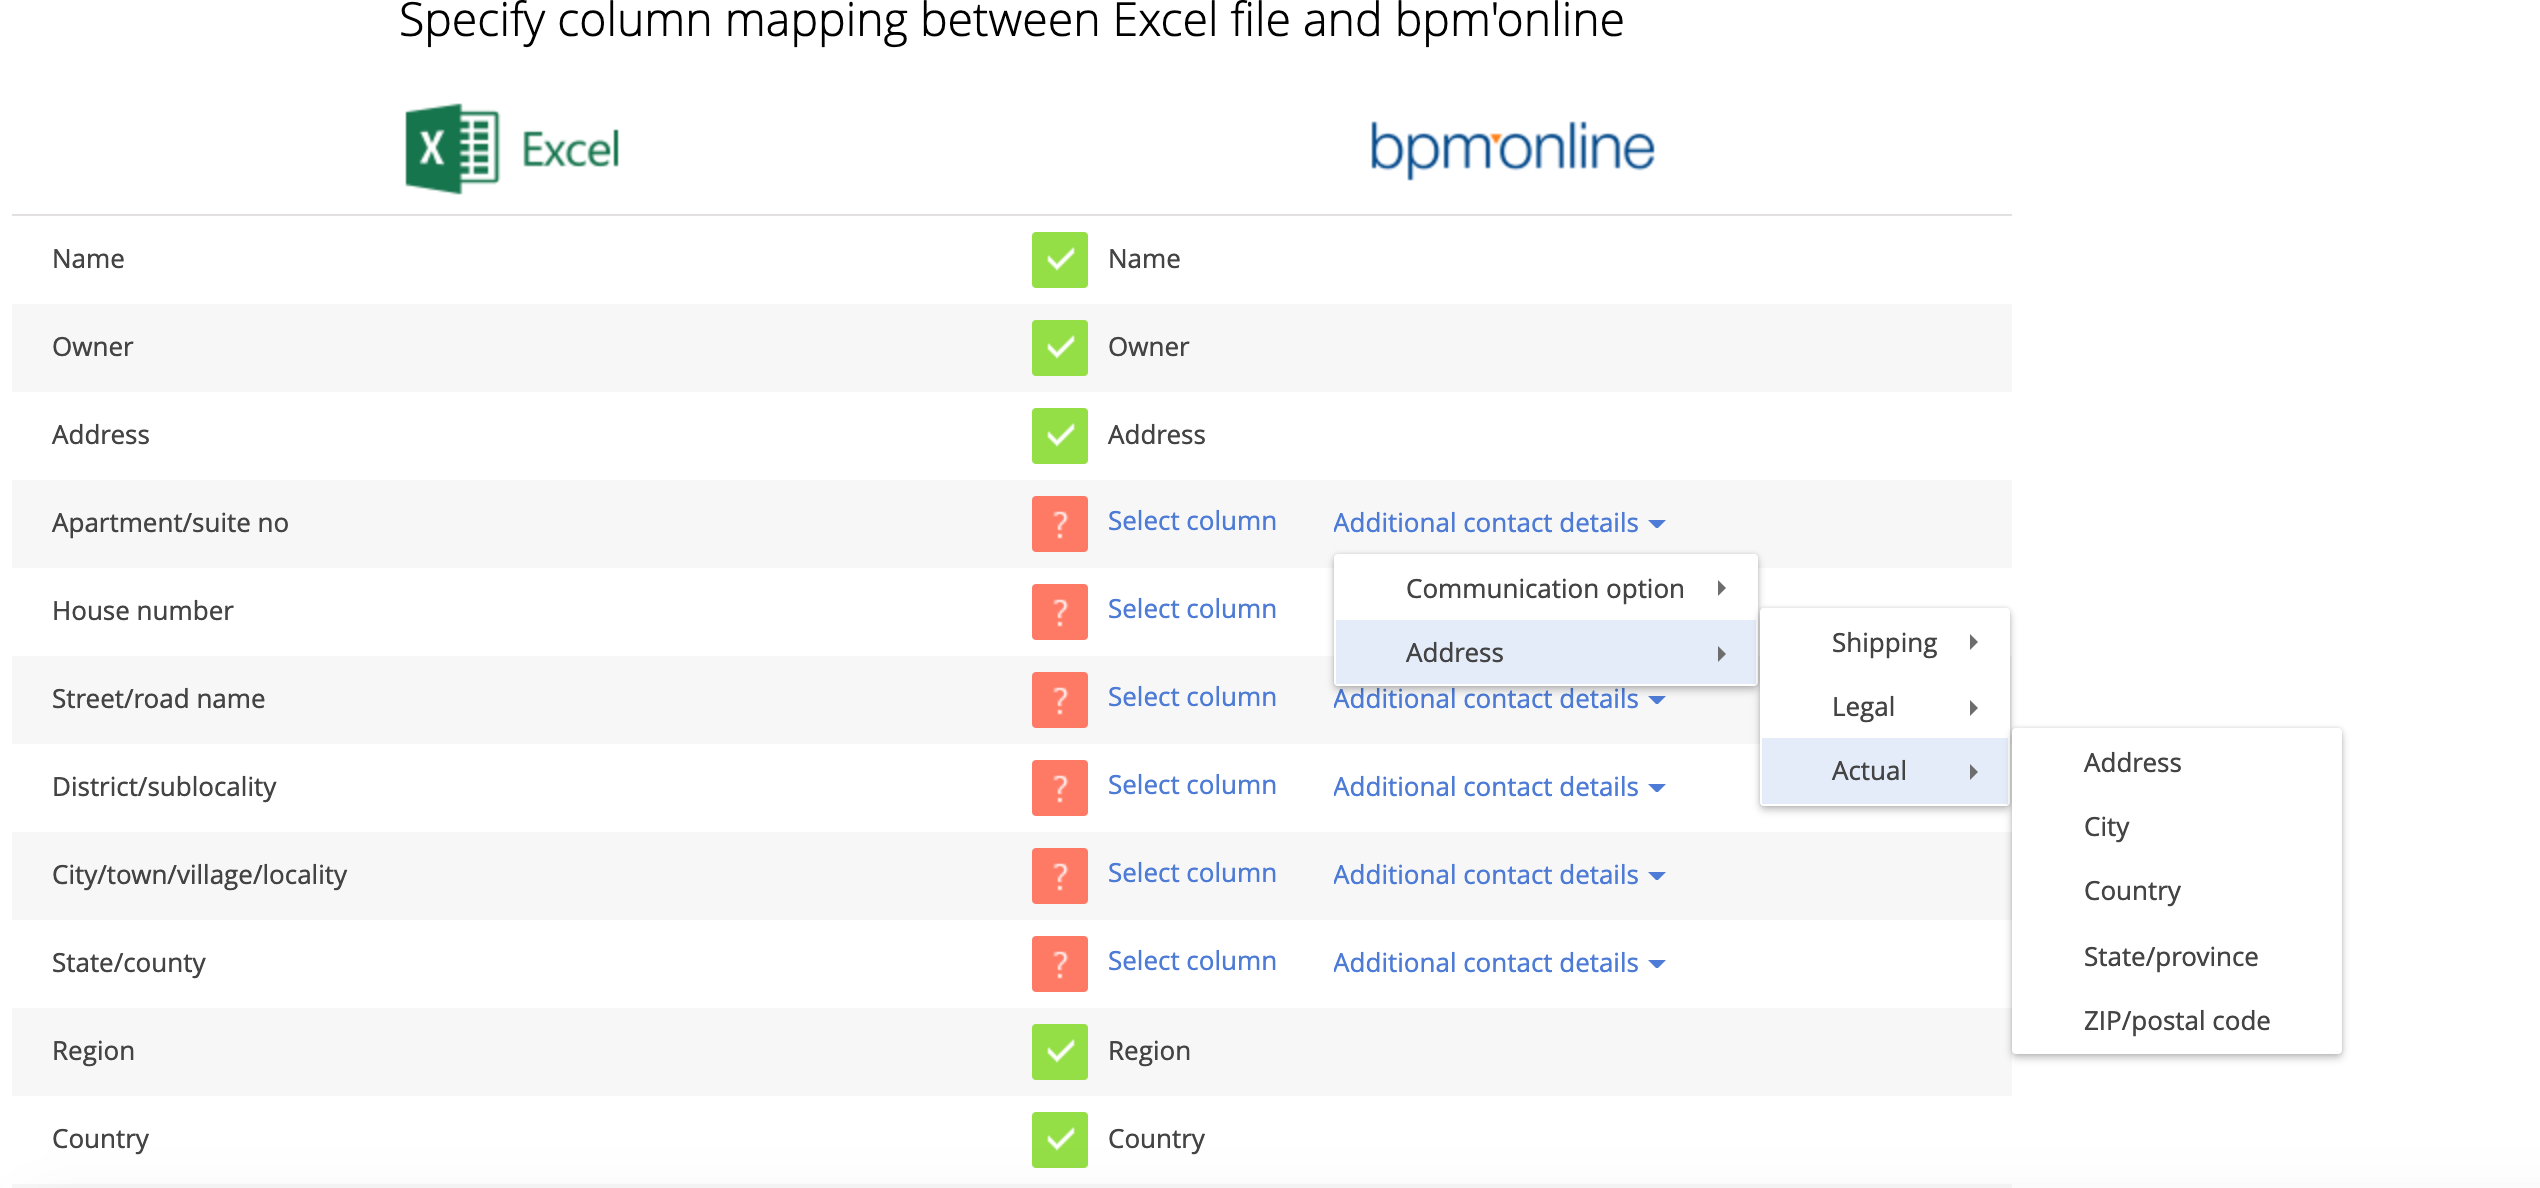This screenshot has width=2540, height=1188.
Task: Click green checkmark beside Name column
Action: [1059, 260]
